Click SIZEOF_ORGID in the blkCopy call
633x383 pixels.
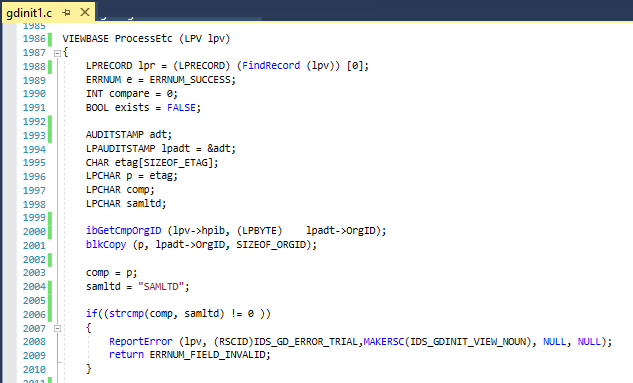click(271, 245)
